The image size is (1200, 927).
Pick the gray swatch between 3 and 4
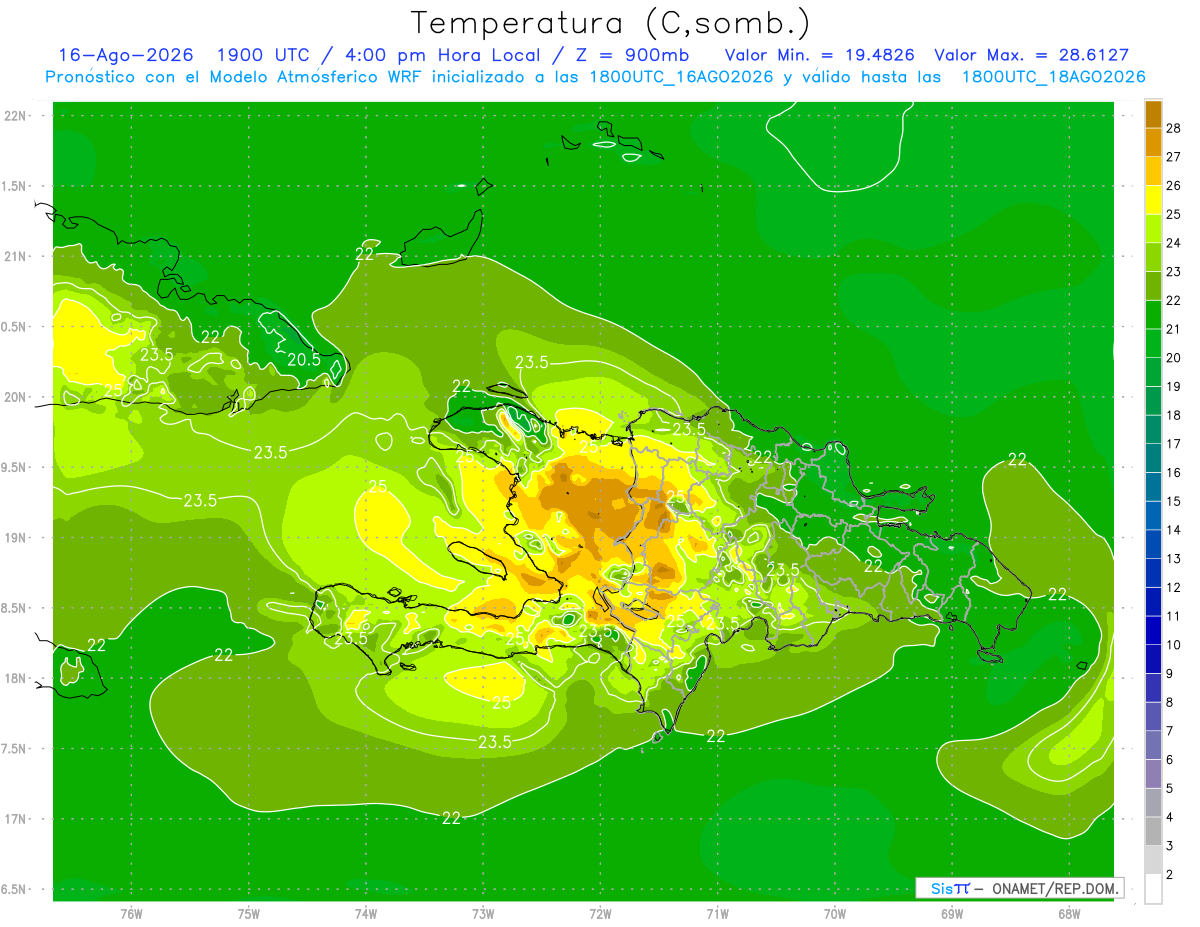coord(1153,831)
